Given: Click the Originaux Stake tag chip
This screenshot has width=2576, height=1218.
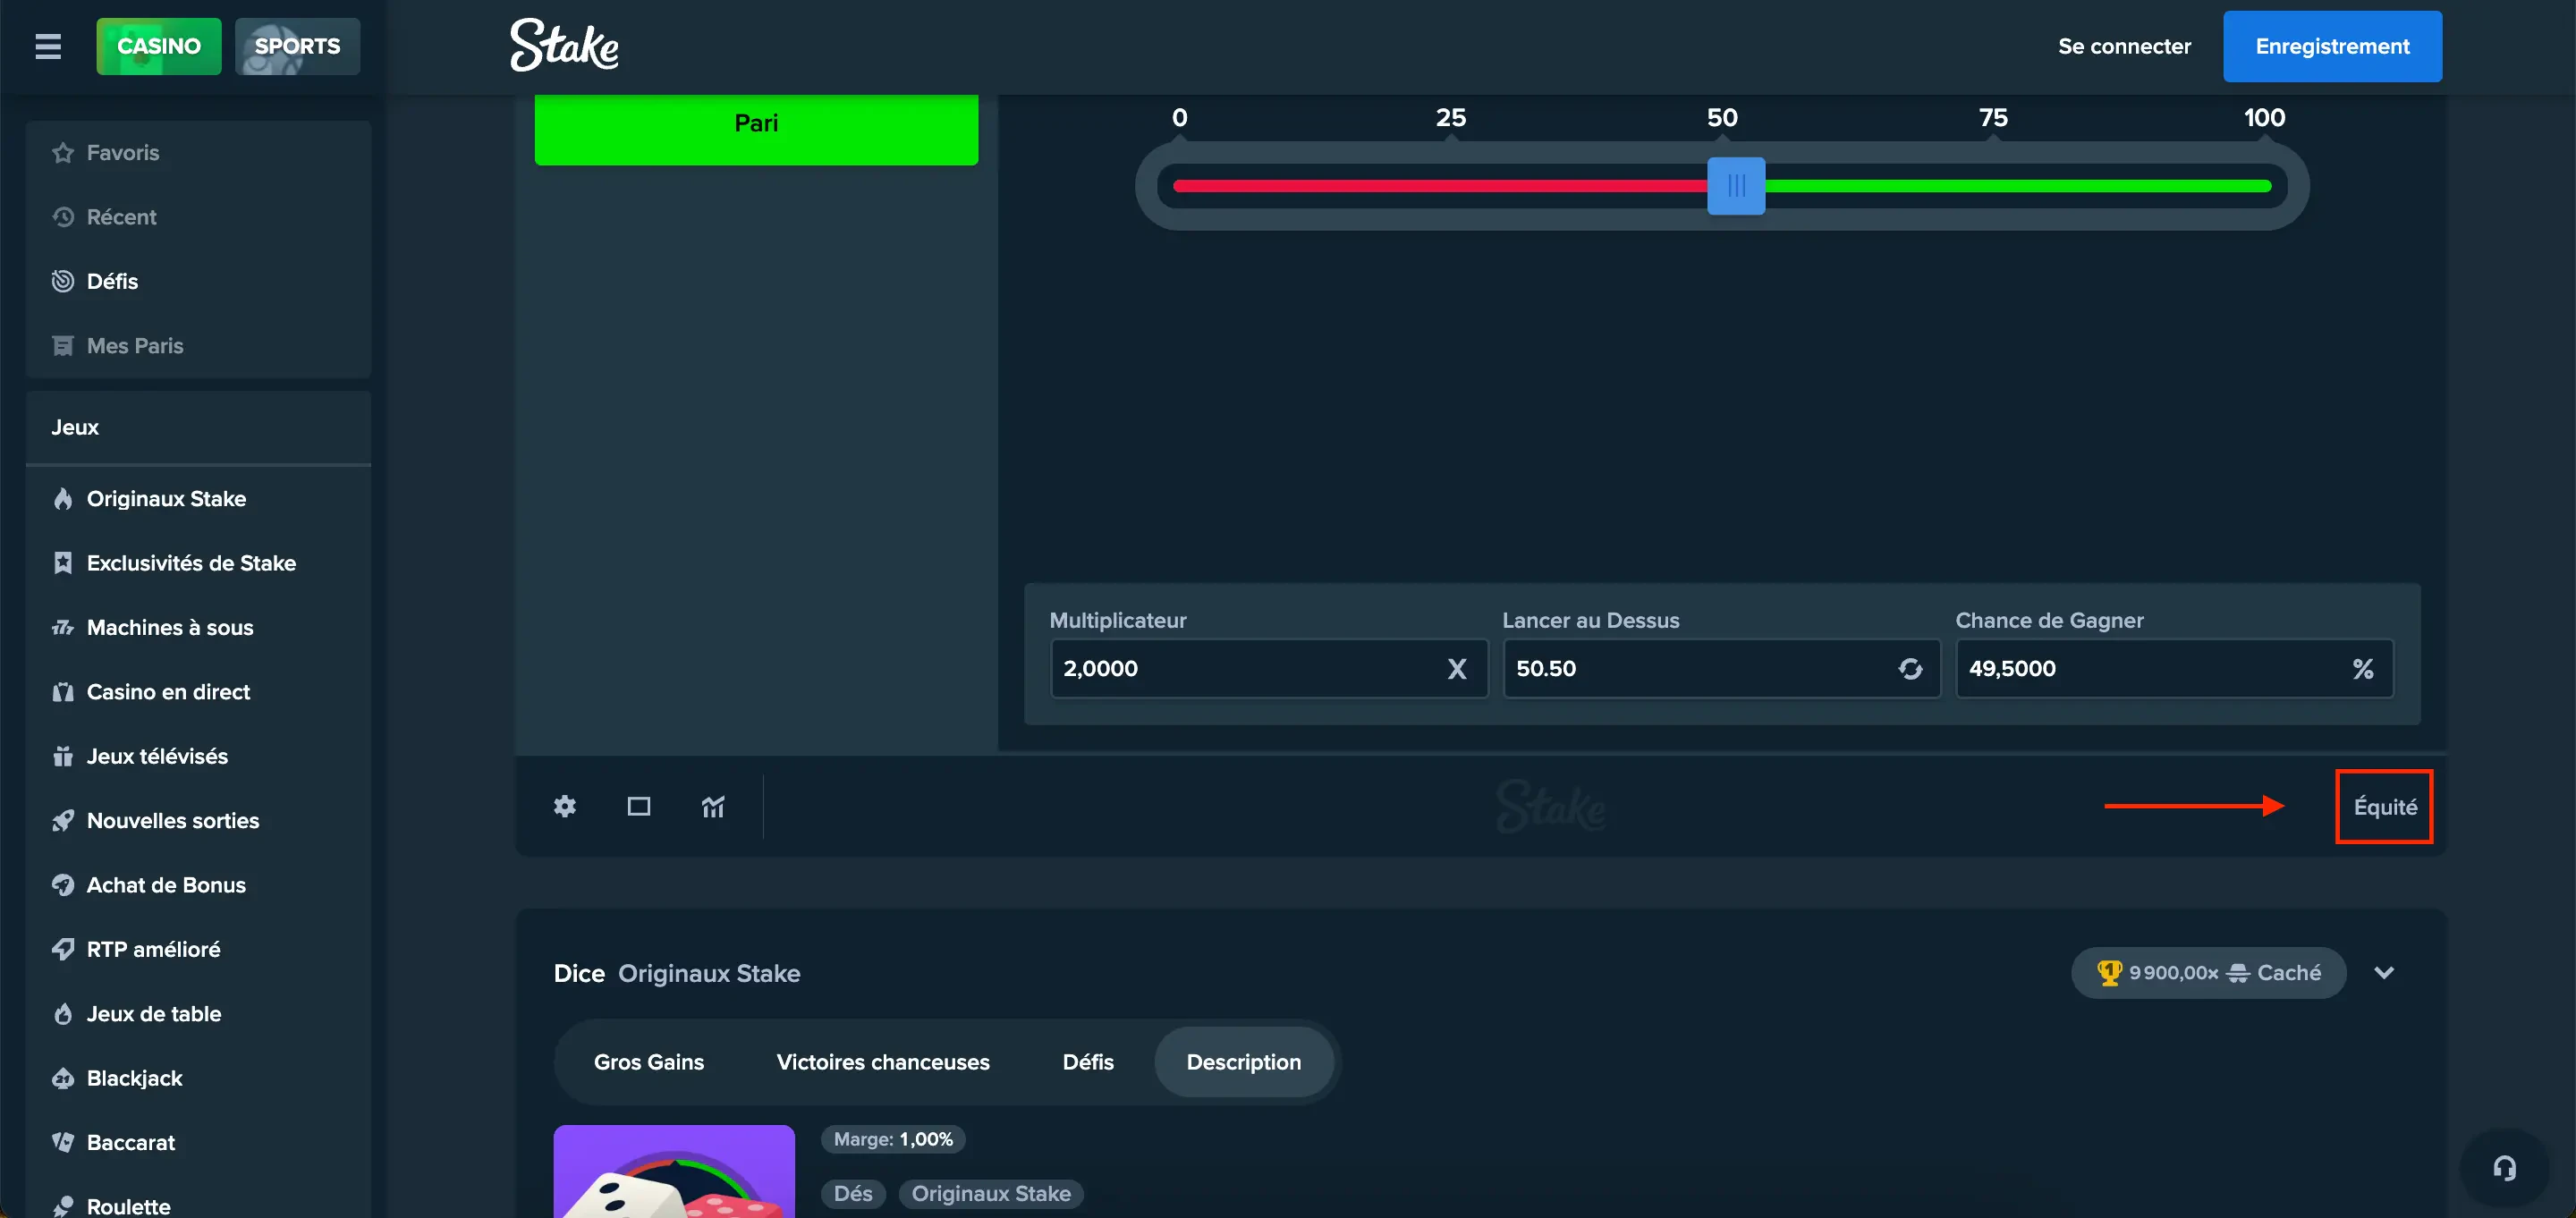Looking at the screenshot, I should point(991,1193).
